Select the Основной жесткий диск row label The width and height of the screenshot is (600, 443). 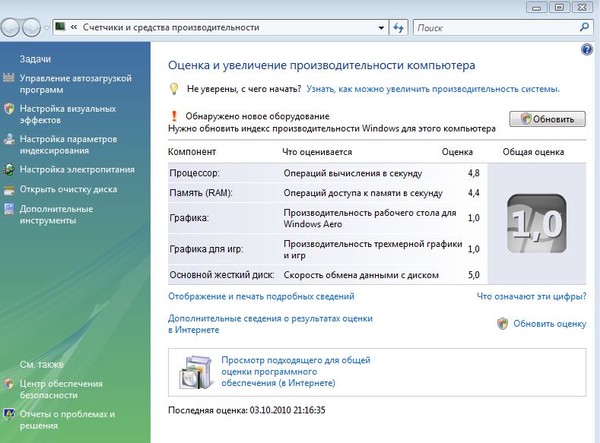pyautogui.click(x=222, y=275)
